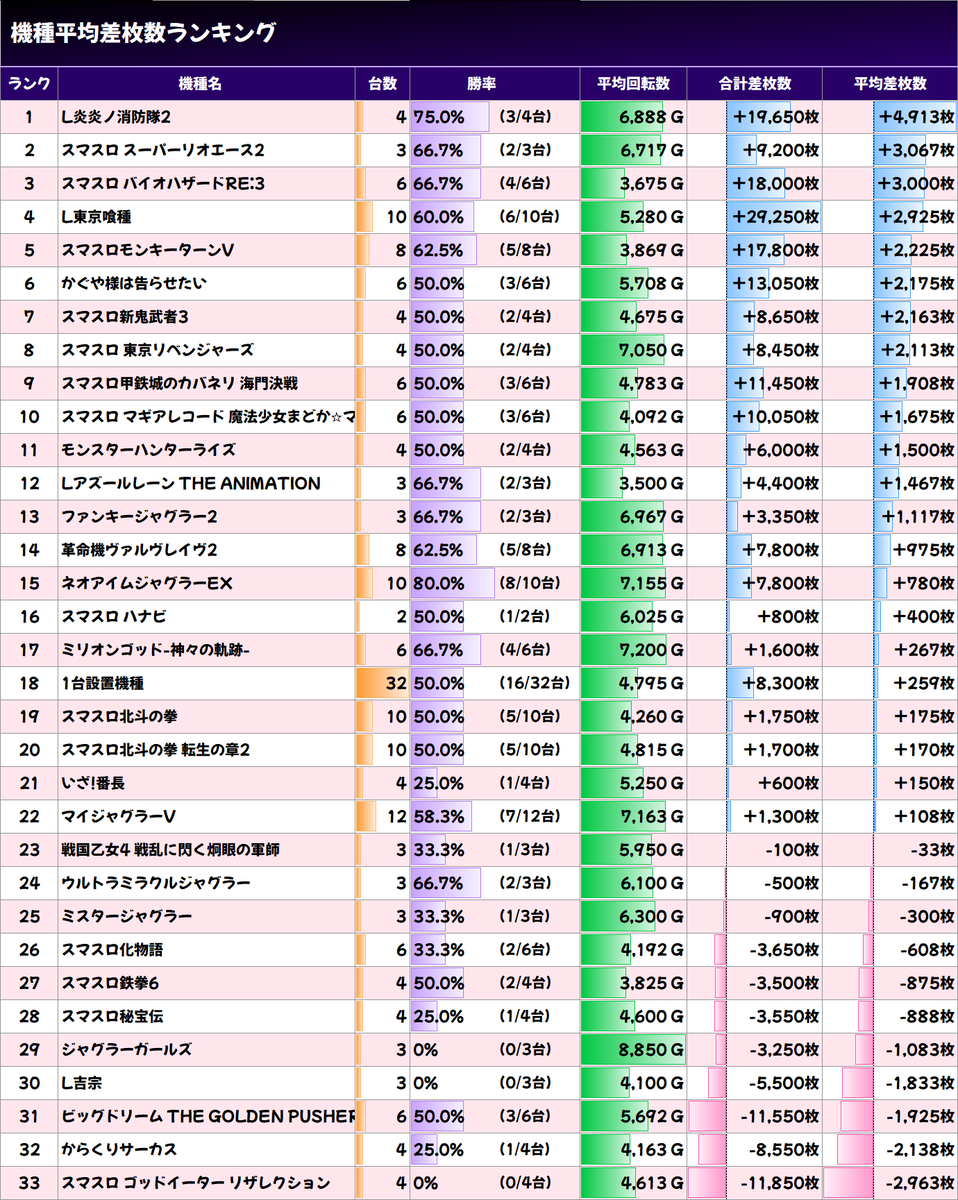Select machine name マイジャグラーV
This screenshot has height=1200, width=958.
point(119,817)
